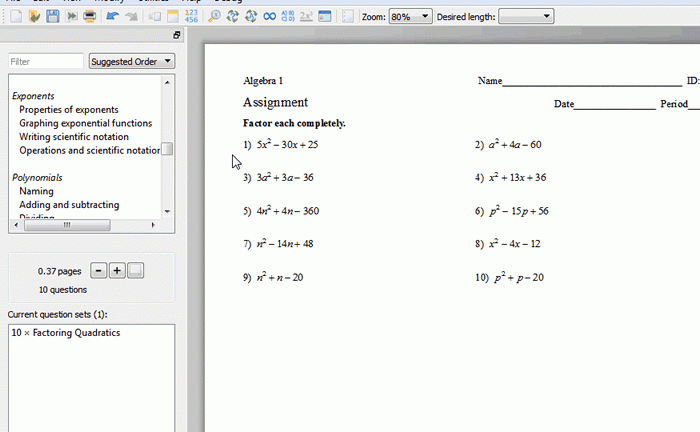Click question 4) x² + 13x + 36
The width and height of the screenshot is (700, 432).
[x=510, y=178]
